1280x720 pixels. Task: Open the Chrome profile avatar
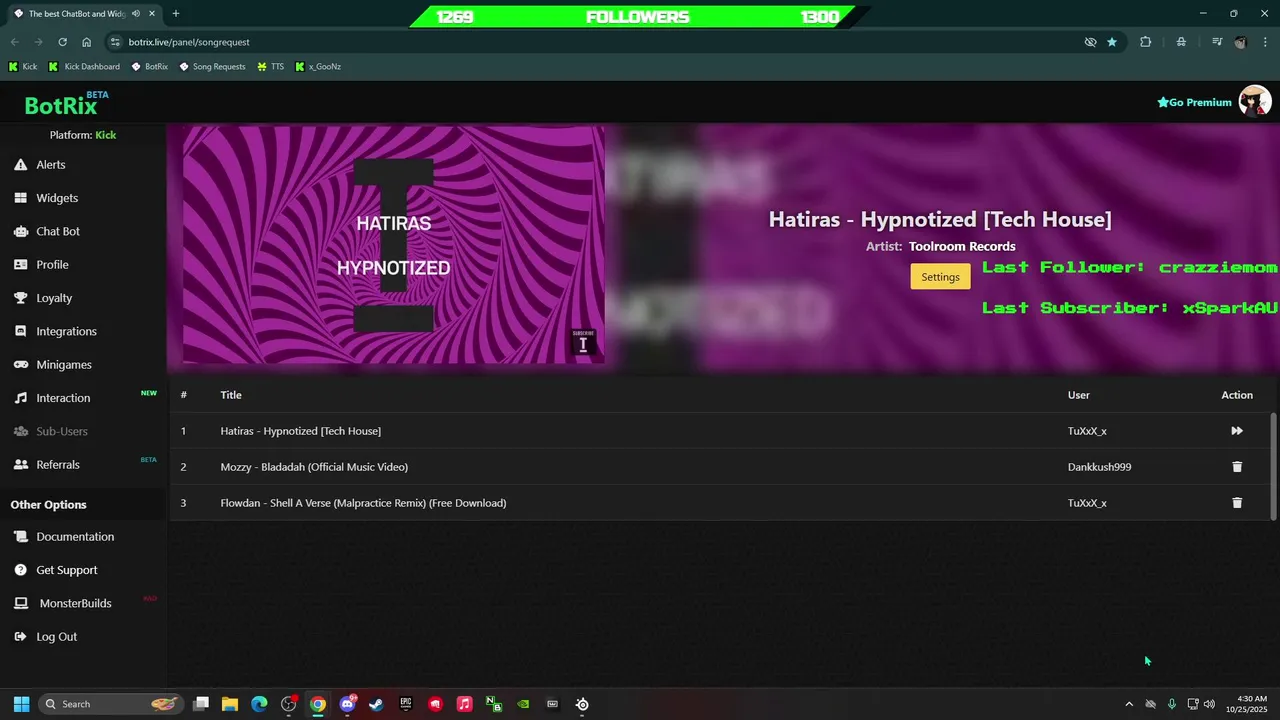click(1241, 42)
